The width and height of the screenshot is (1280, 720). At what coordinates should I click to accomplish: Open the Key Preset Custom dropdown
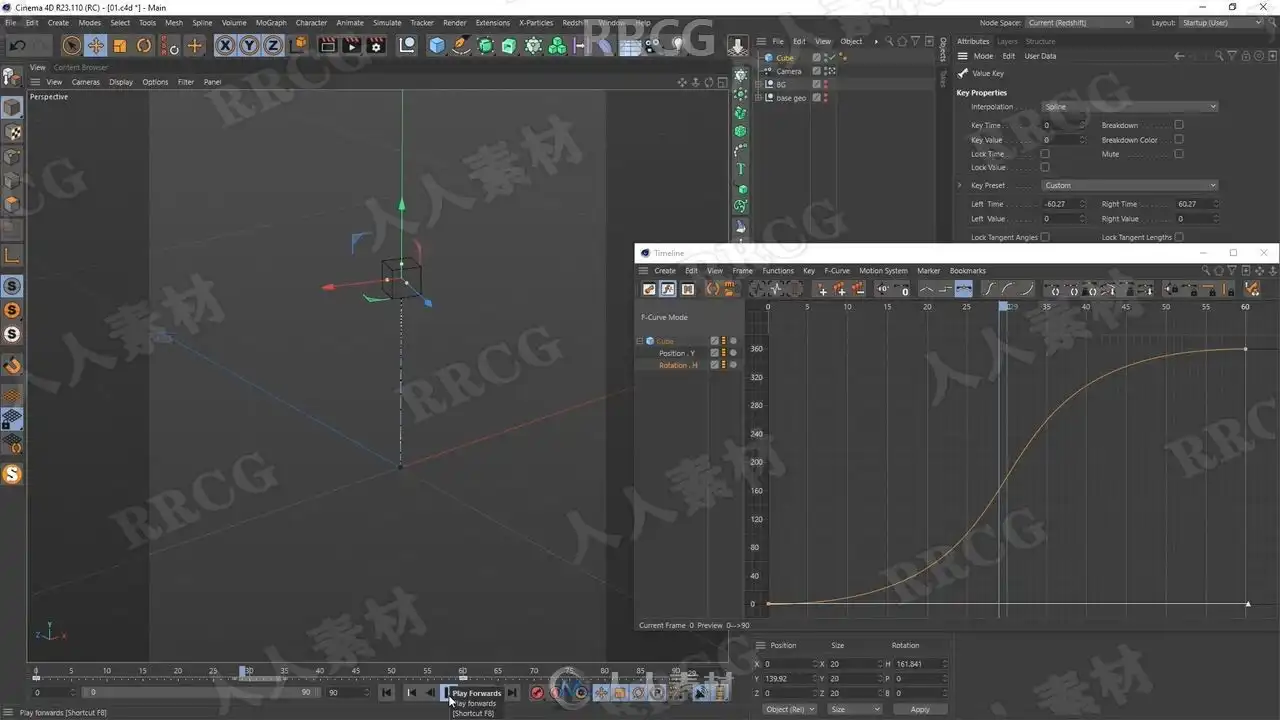(1130, 185)
